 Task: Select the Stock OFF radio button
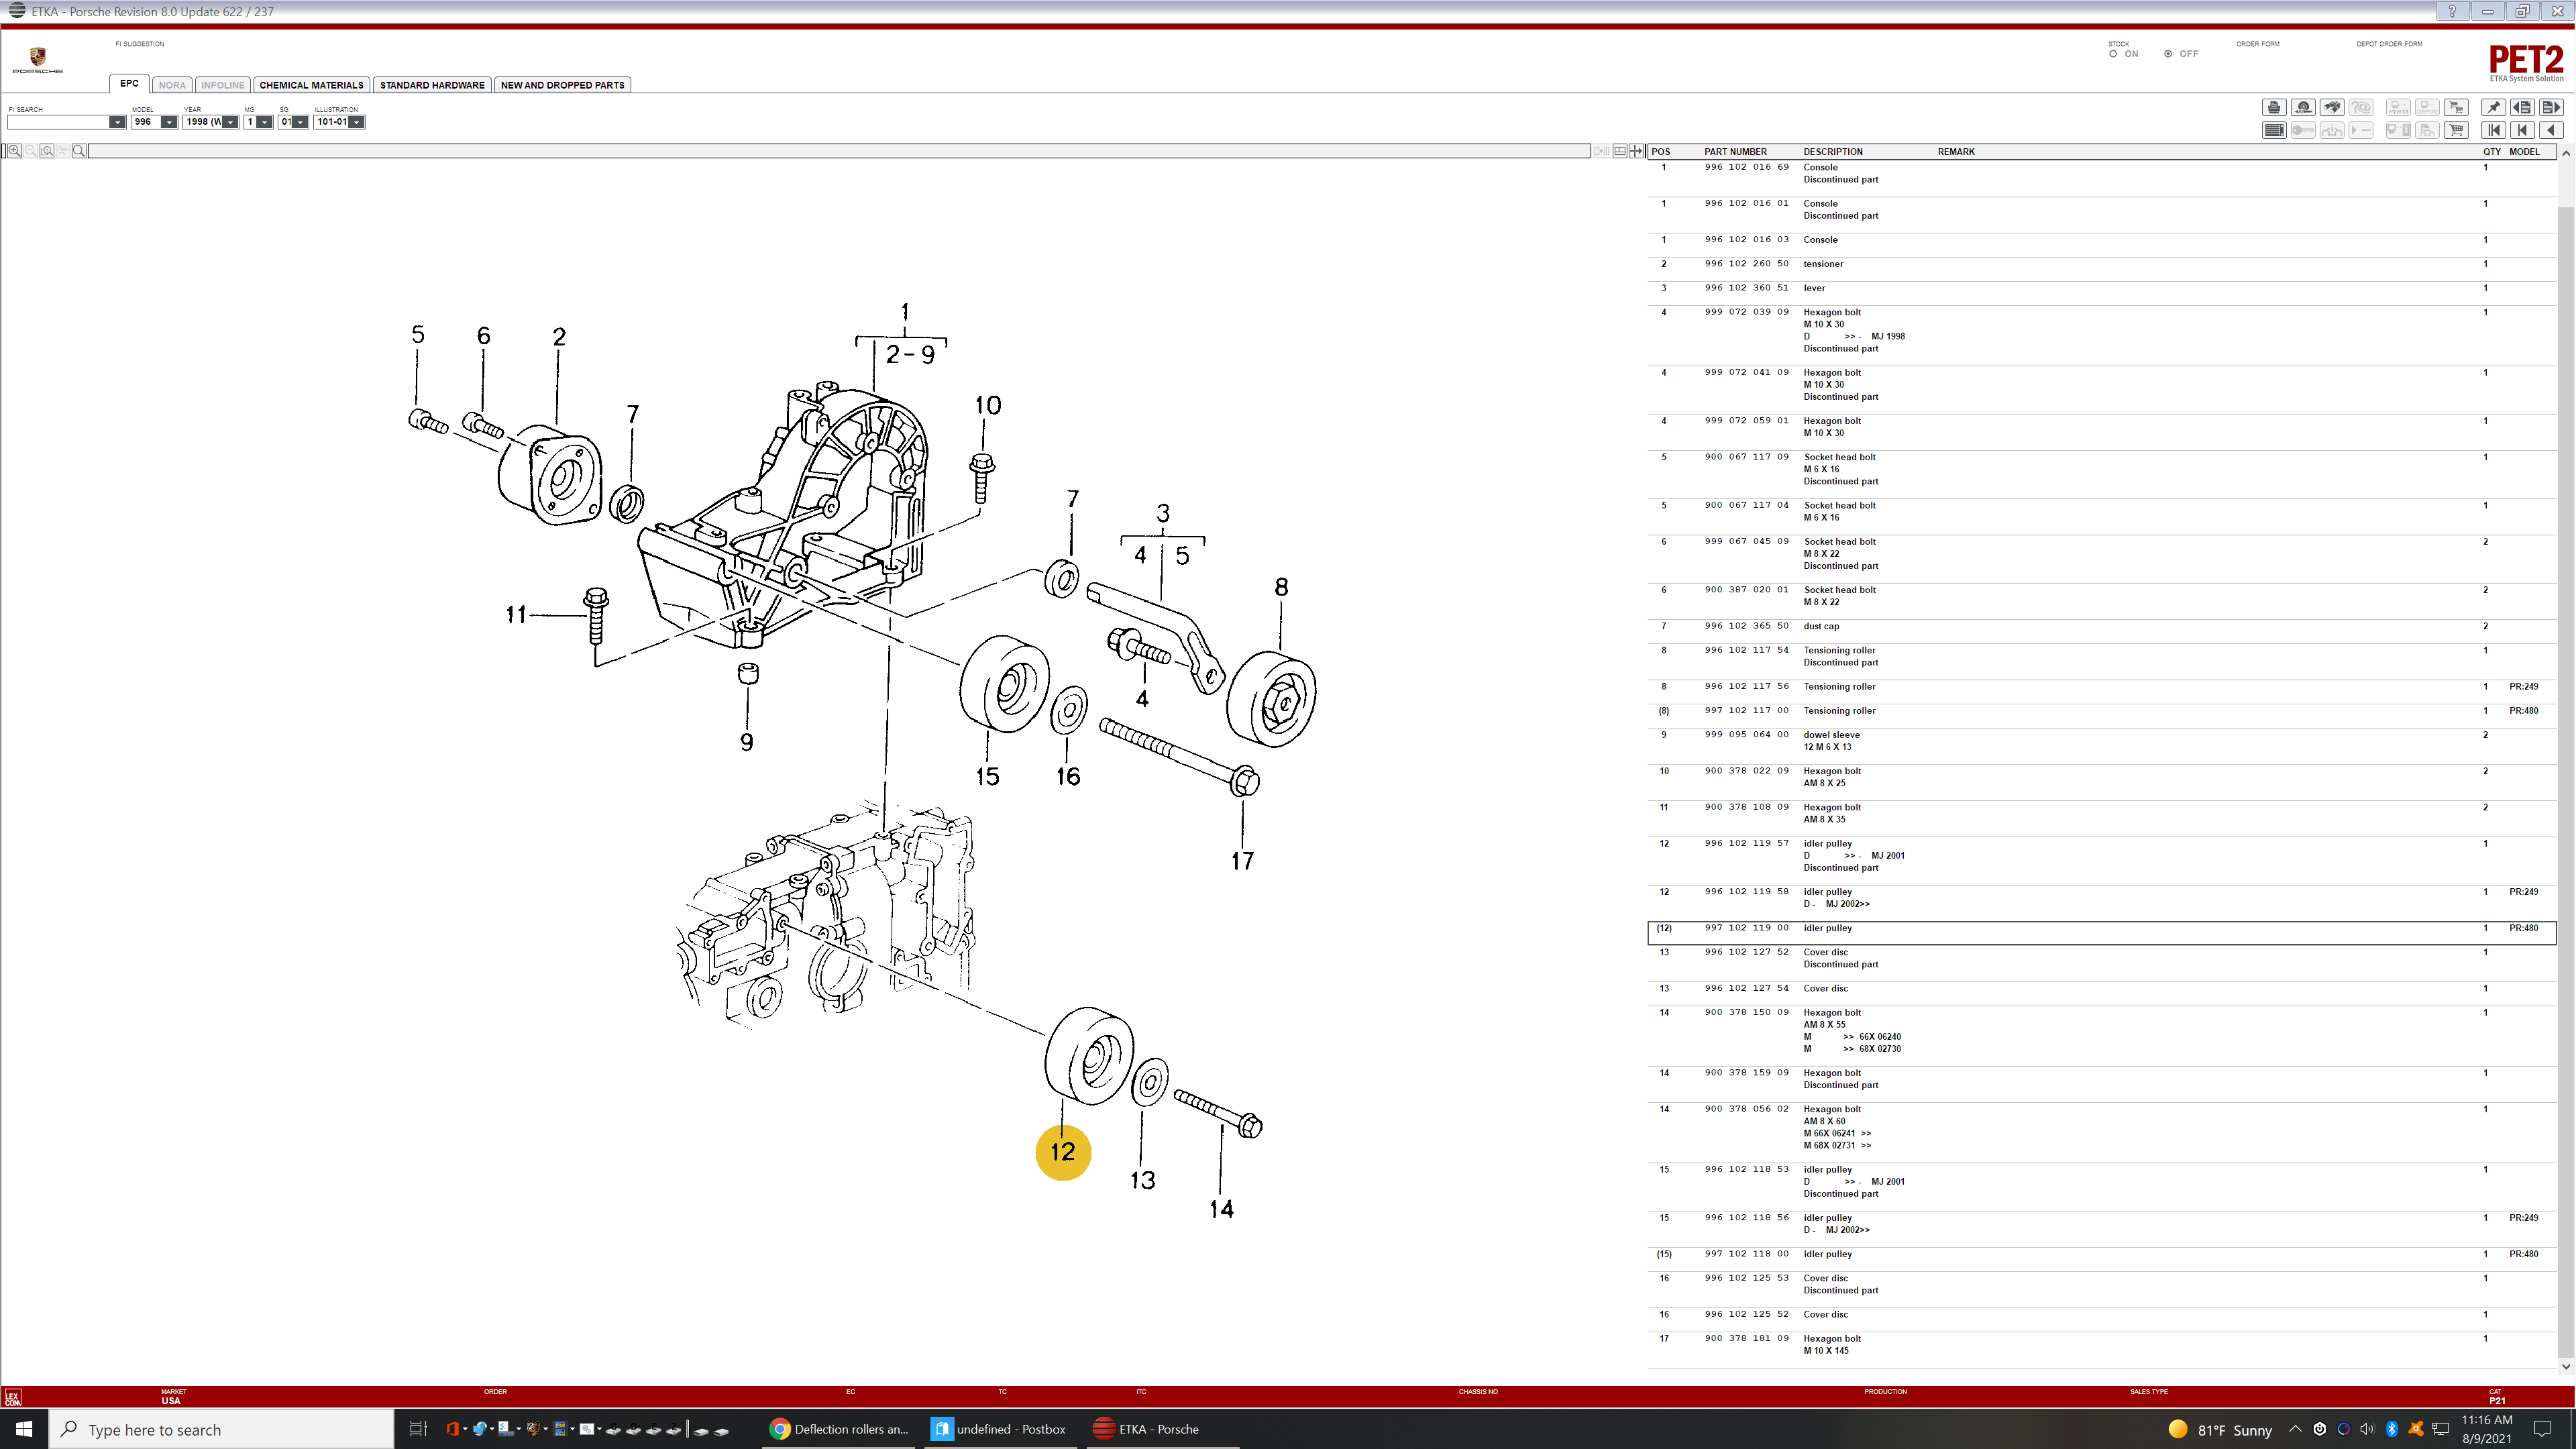coord(2168,54)
